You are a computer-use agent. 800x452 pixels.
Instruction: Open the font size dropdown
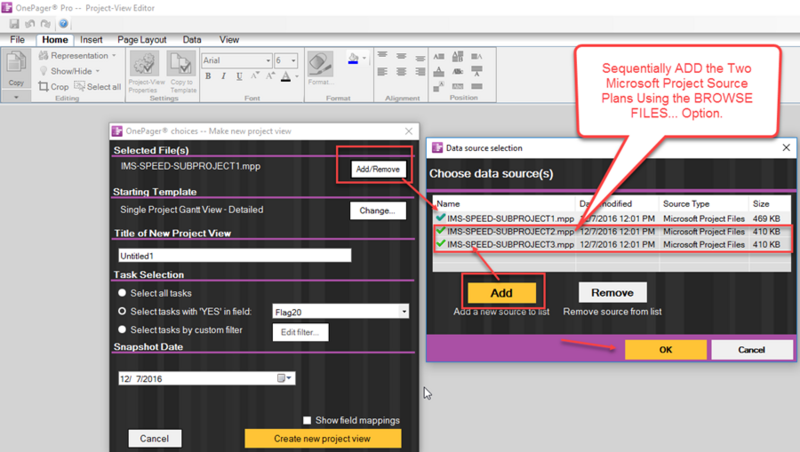[293, 60]
